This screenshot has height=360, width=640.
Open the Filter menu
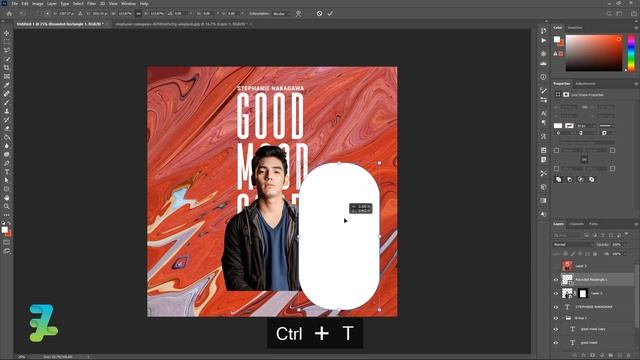(91, 4)
